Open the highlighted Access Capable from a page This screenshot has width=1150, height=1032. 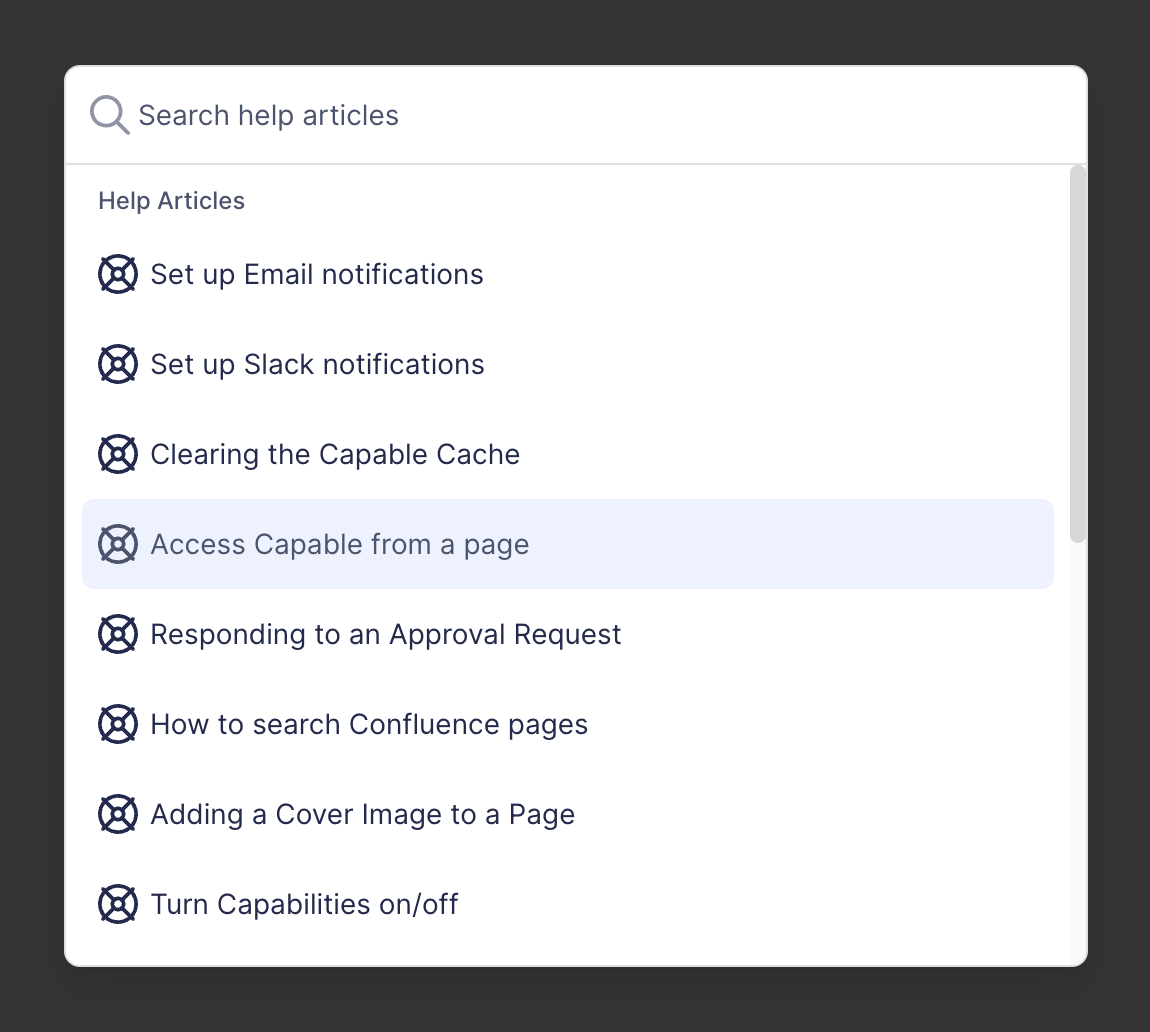click(340, 544)
